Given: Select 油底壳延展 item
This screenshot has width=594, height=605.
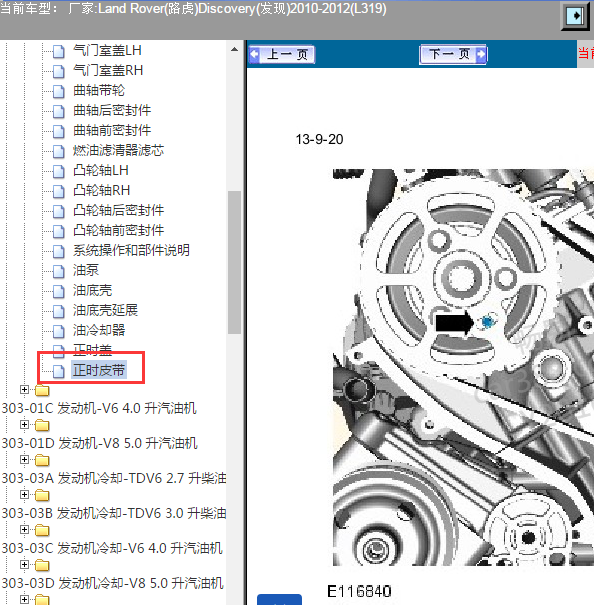Looking at the screenshot, I should 105,311.
